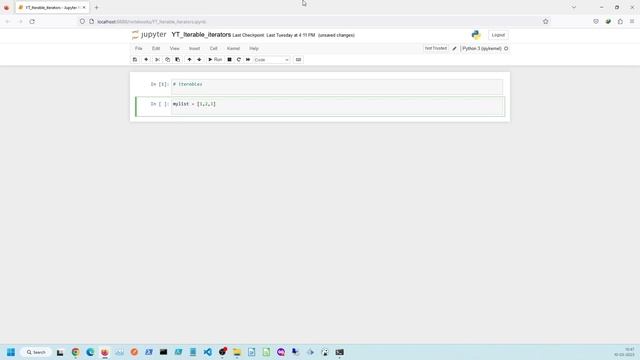The image size is (640, 360).
Task: Move selected cell up arrow
Action: (189, 60)
